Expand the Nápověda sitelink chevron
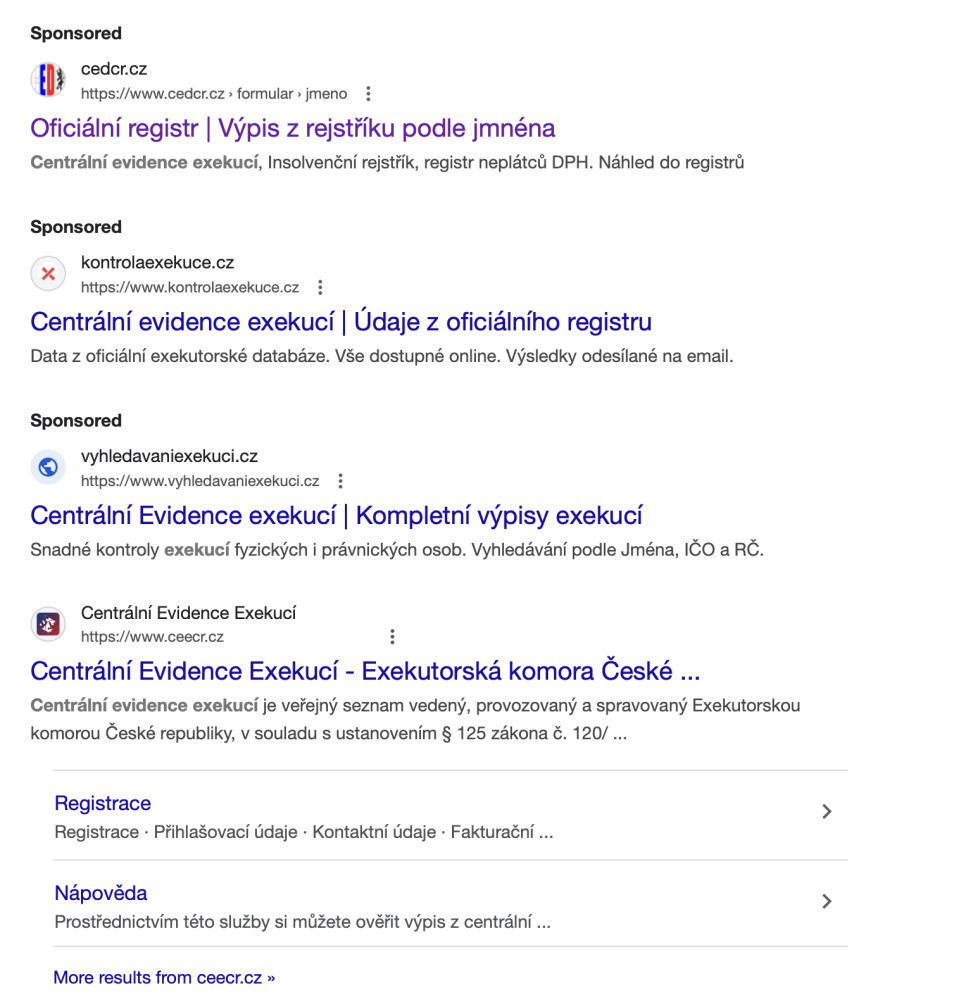 [x=826, y=902]
